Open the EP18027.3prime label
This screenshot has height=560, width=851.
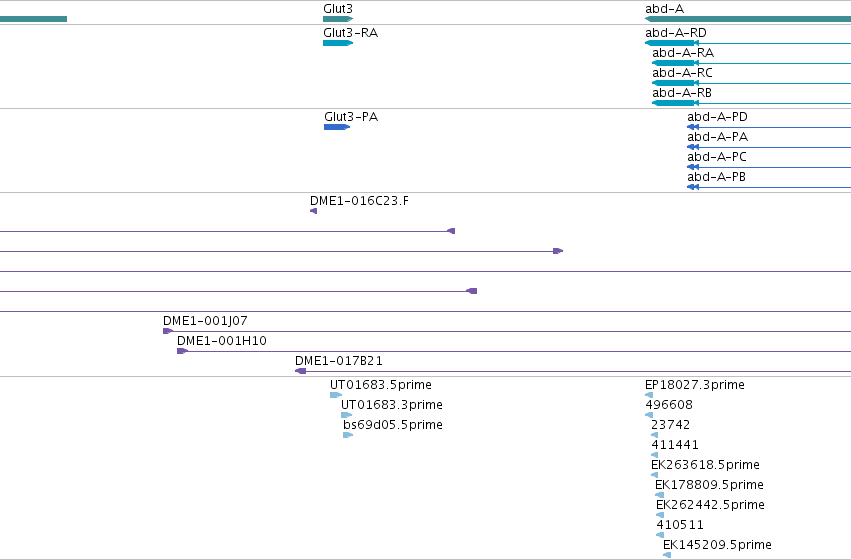[x=695, y=385]
